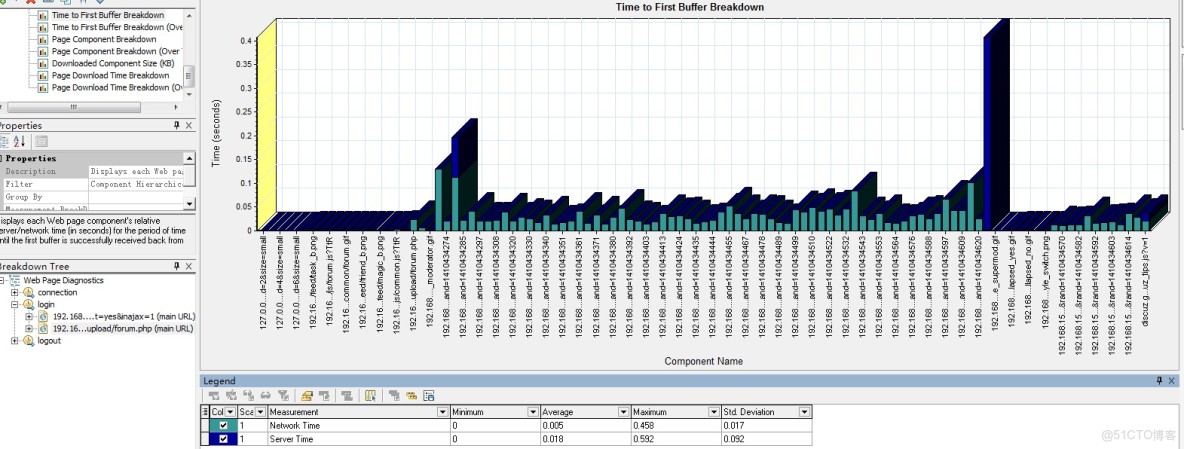Click the configure columns icon in Legend toolbar
Image resolution: width=1184 pixels, height=449 pixels.
pos(370,395)
